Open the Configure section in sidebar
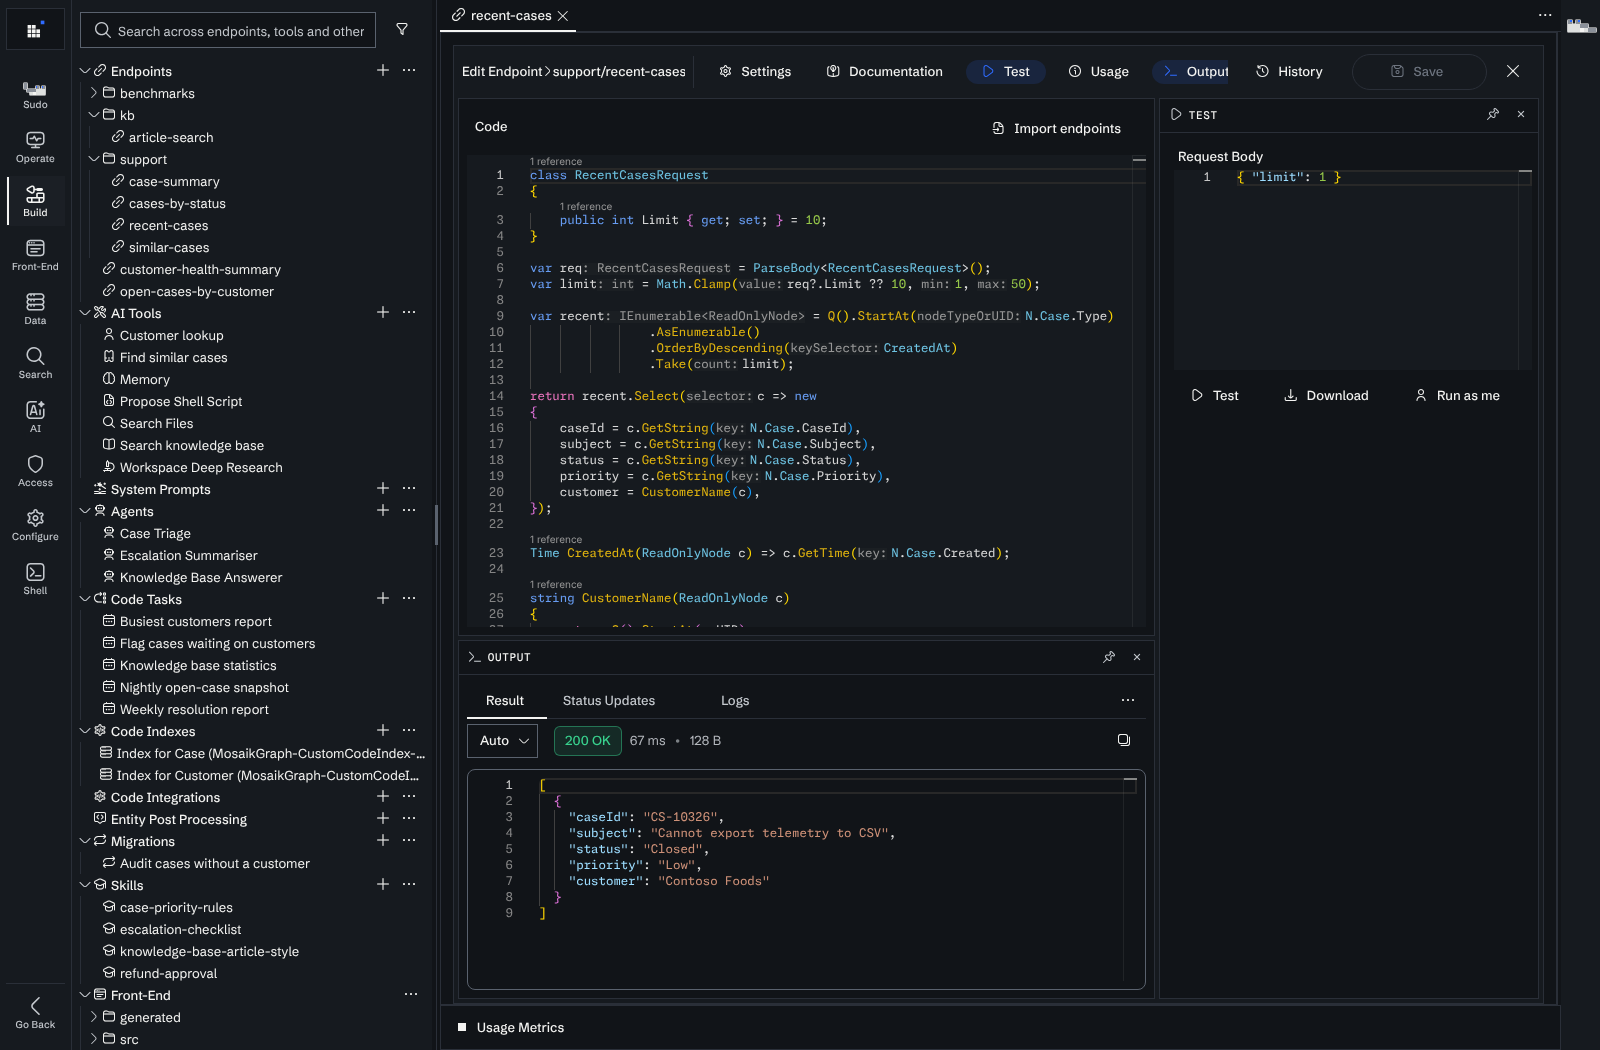Image resolution: width=1600 pixels, height=1050 pixels. coord(35,526)
